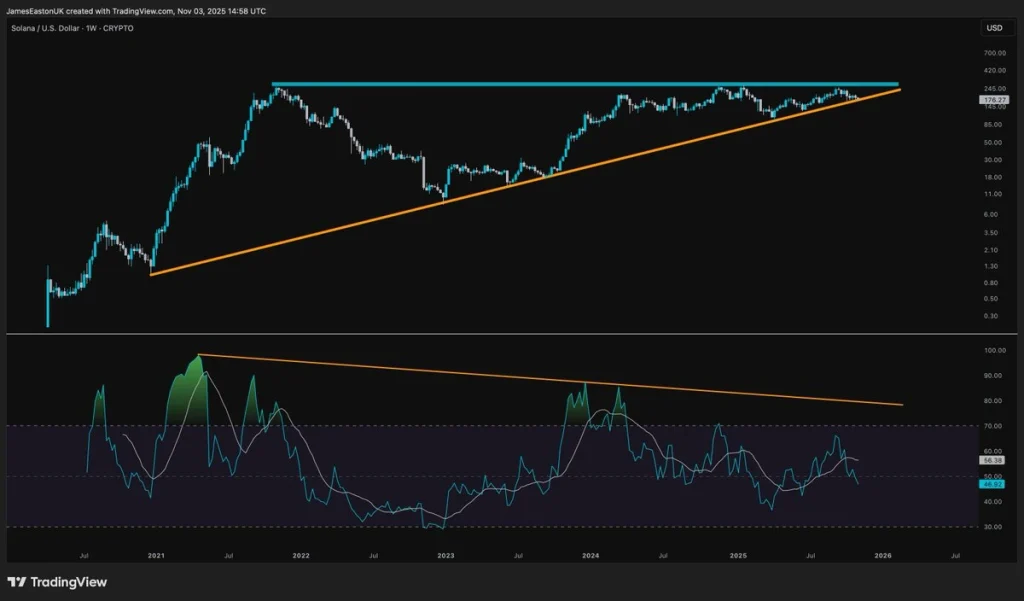
Task: Click the TradingView logo icon bottom-left
Action: 14,579
